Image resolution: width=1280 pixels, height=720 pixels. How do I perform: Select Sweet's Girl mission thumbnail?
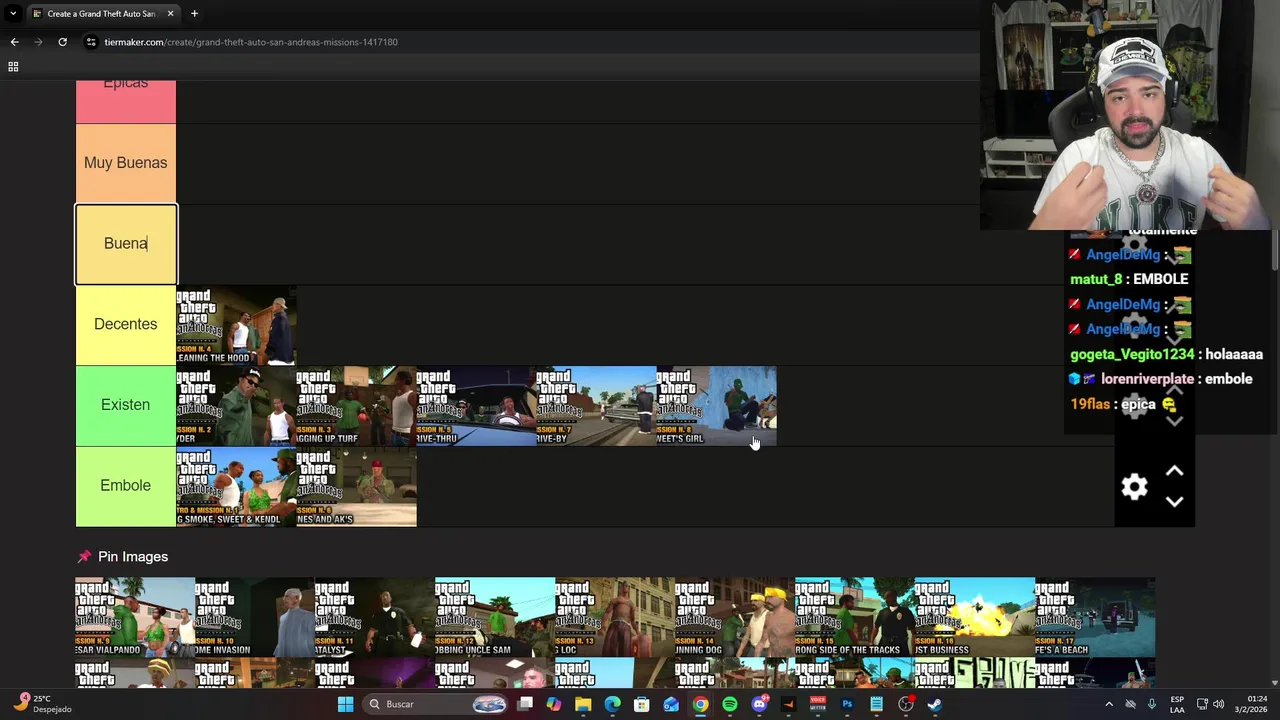tap(716, 406)
